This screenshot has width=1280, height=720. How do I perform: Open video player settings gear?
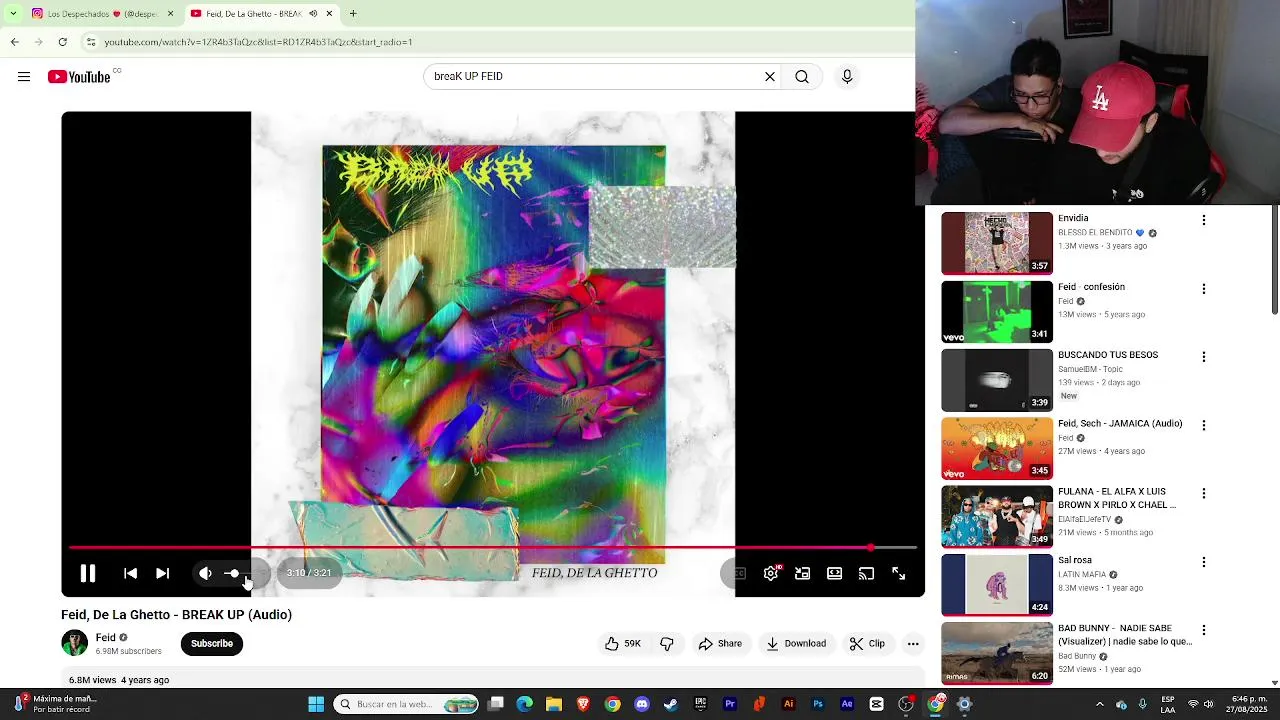[771, 573]
